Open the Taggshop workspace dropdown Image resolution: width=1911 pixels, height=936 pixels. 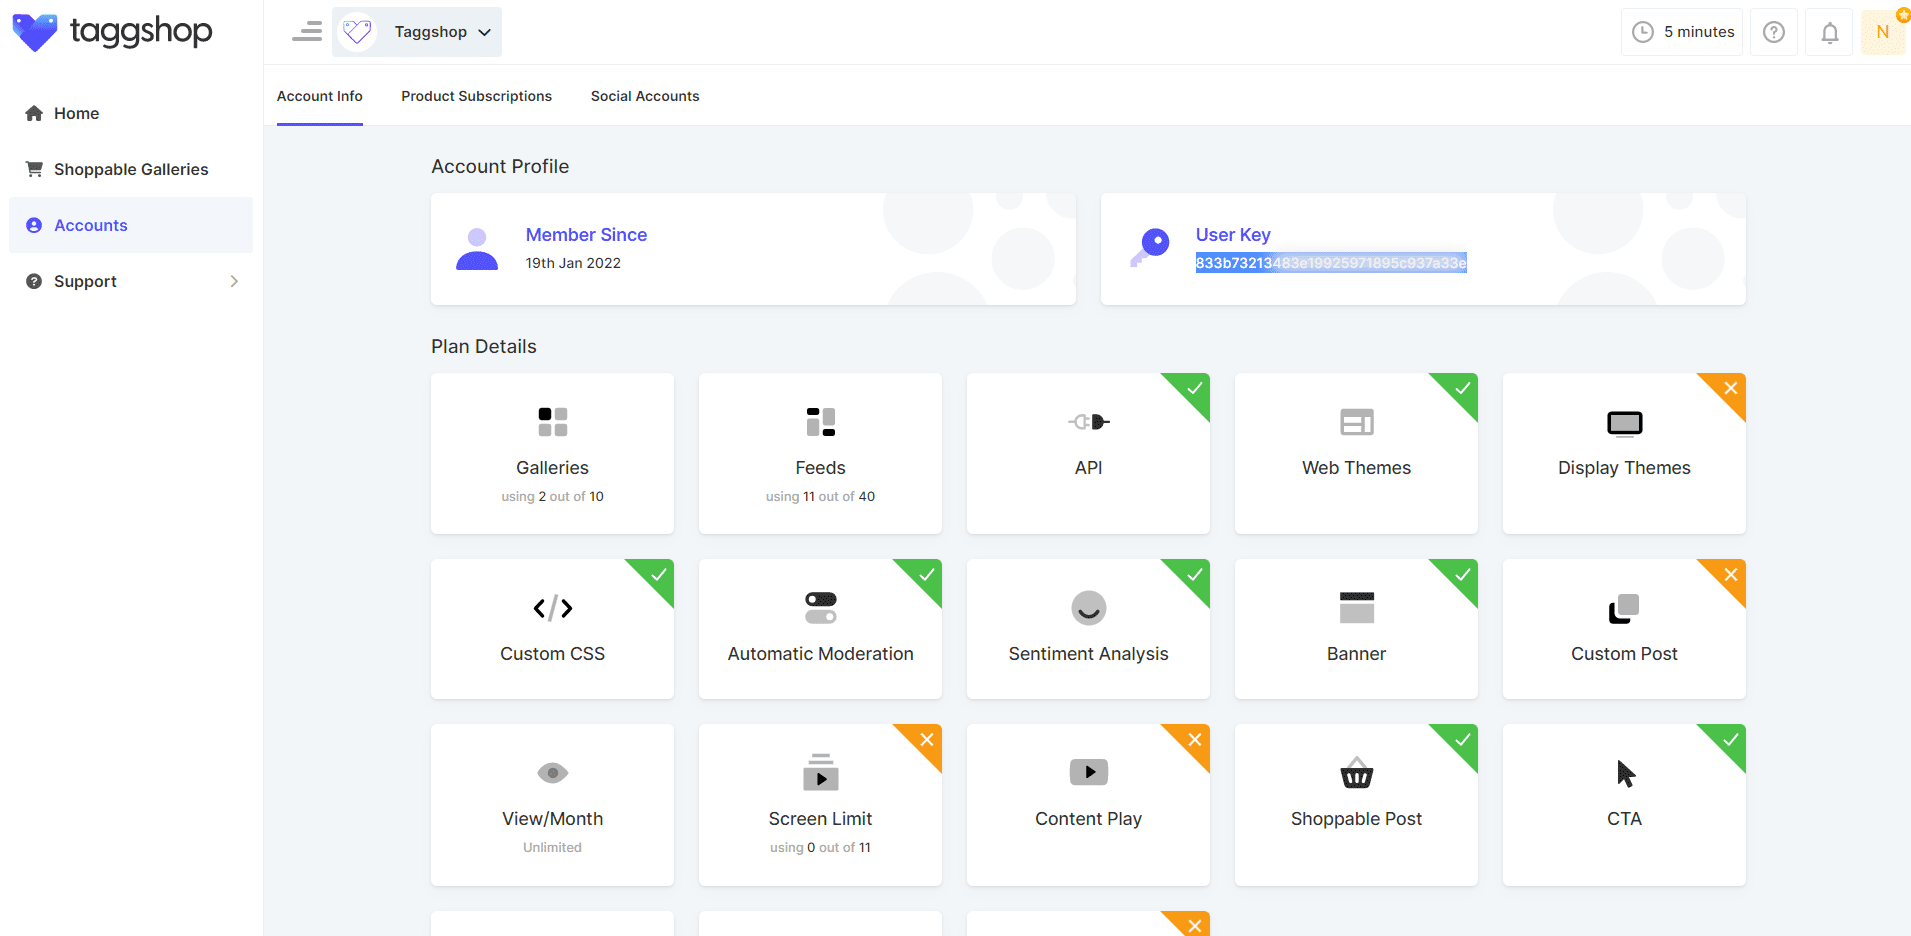click(x=417, y=32)
